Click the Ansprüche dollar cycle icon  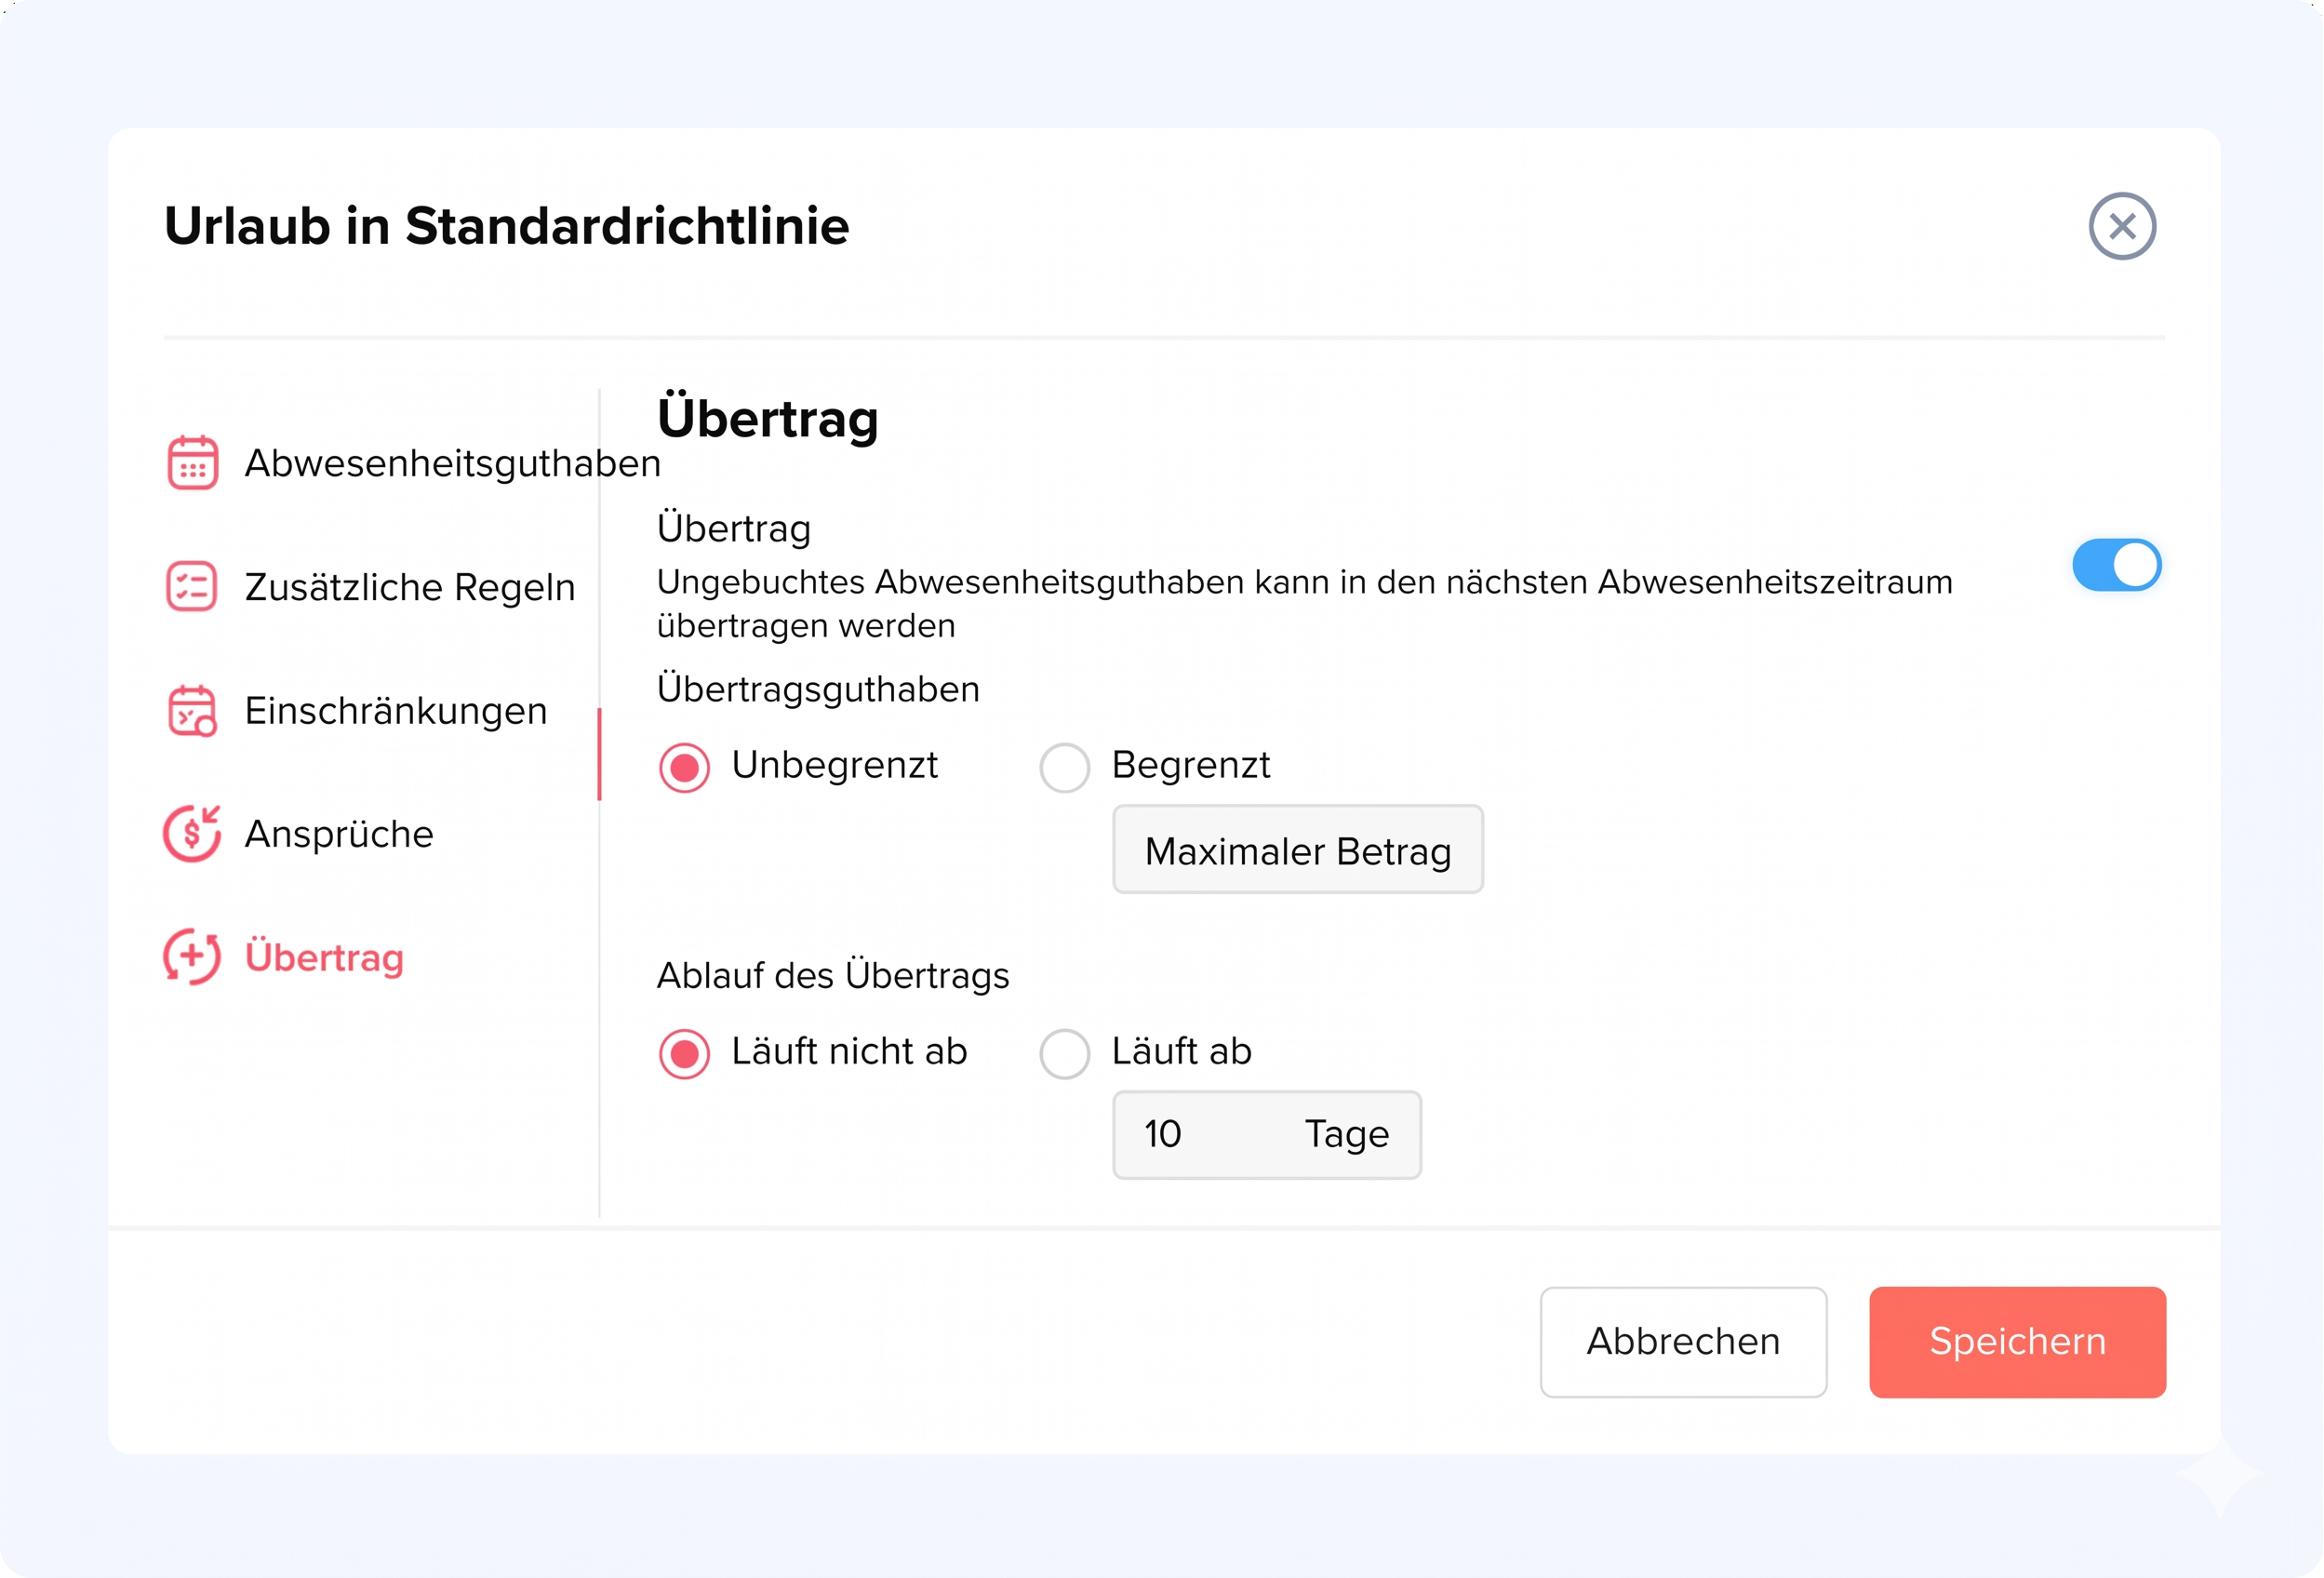point(192,834)
